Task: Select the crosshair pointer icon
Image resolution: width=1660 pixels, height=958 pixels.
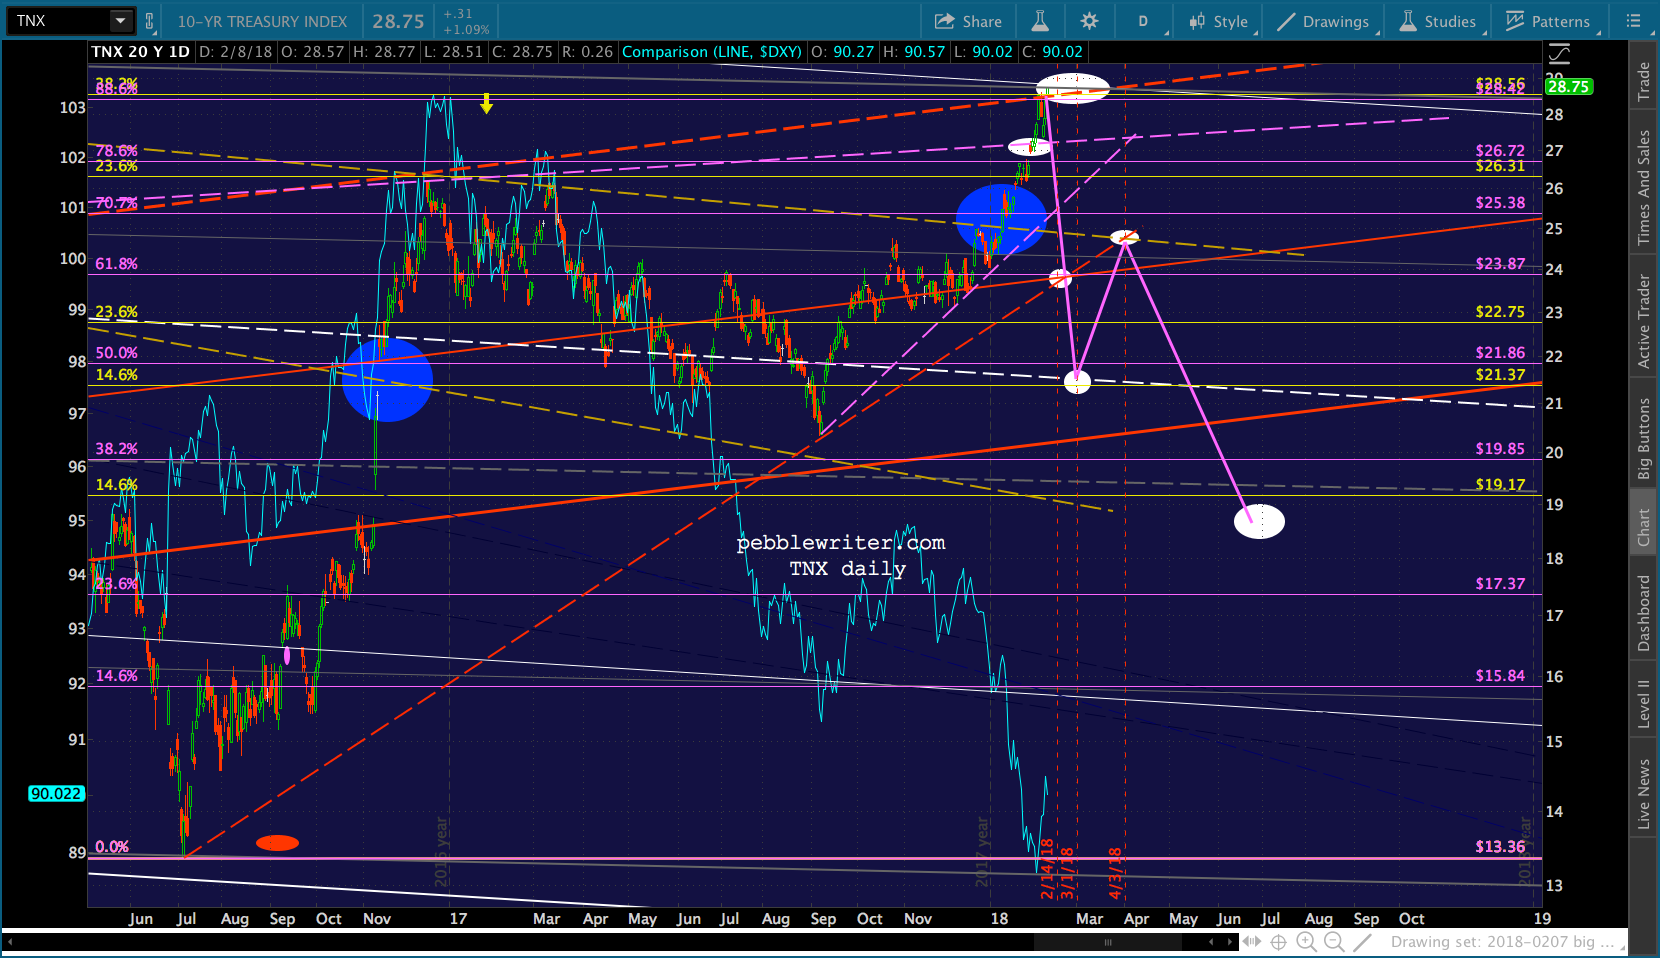Action: coord(1278,942)
